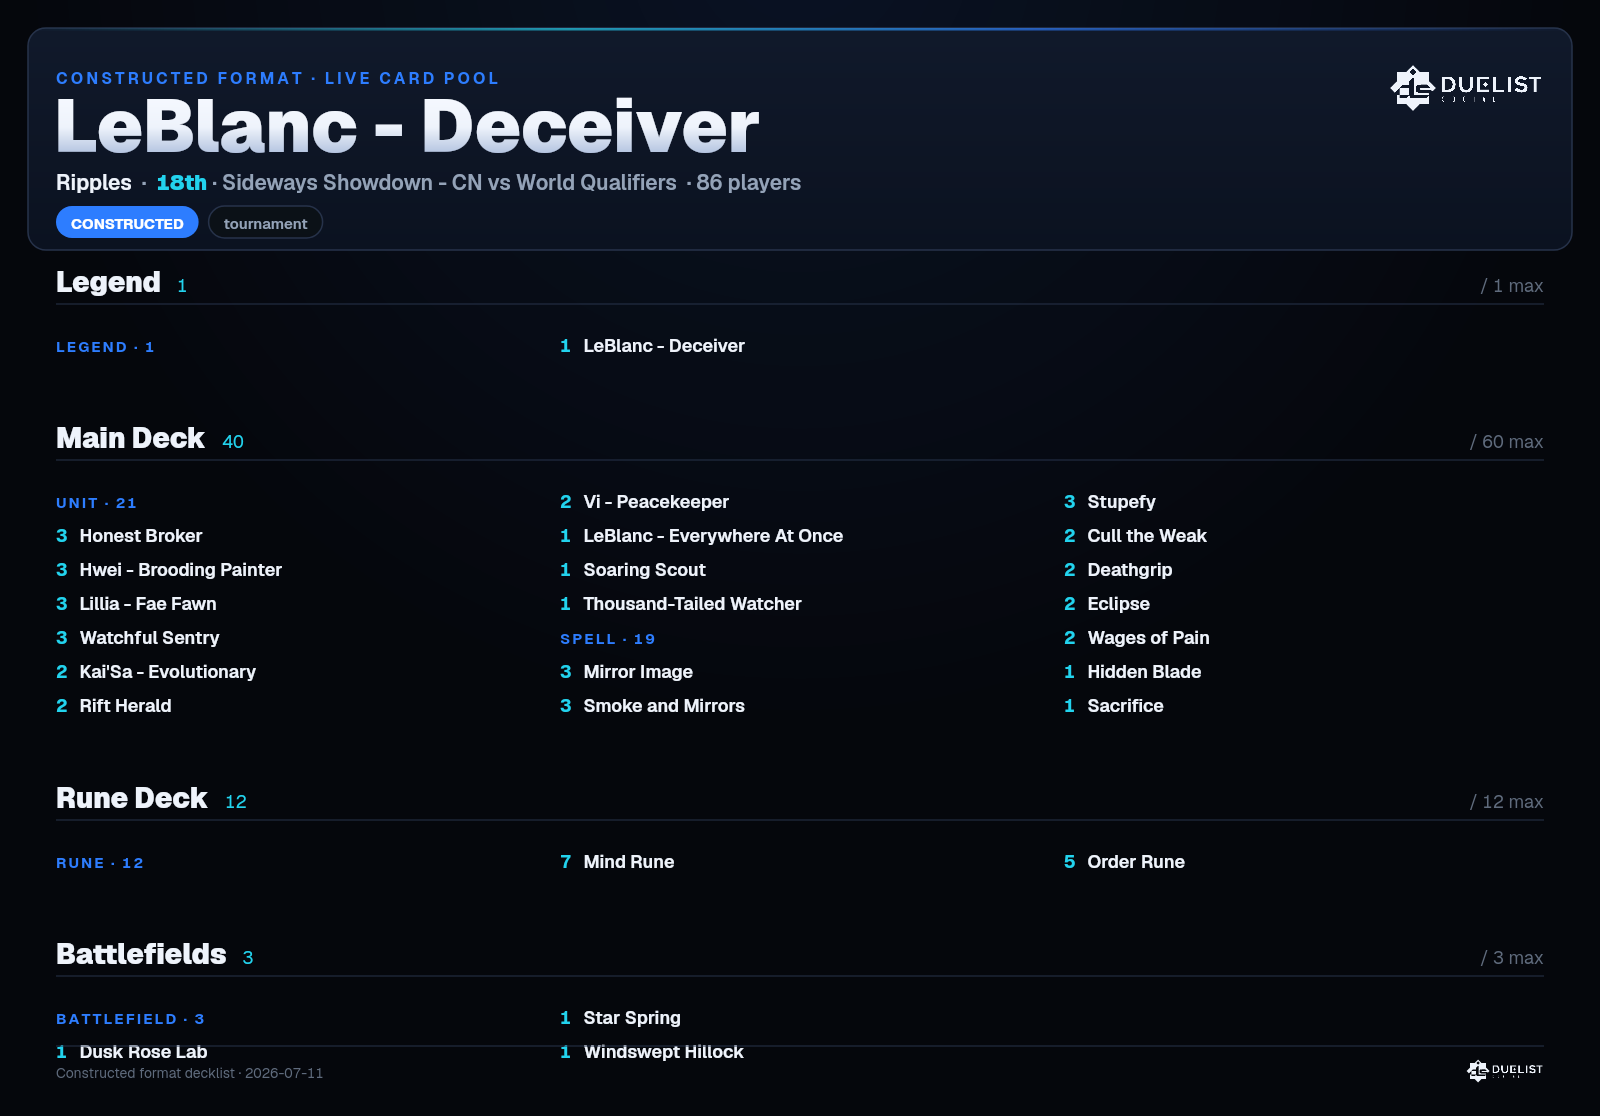This screenshot has height=1116, width=1600.
Task: Select the CONSTRUCTED format pill
Action: coord(127,223)
